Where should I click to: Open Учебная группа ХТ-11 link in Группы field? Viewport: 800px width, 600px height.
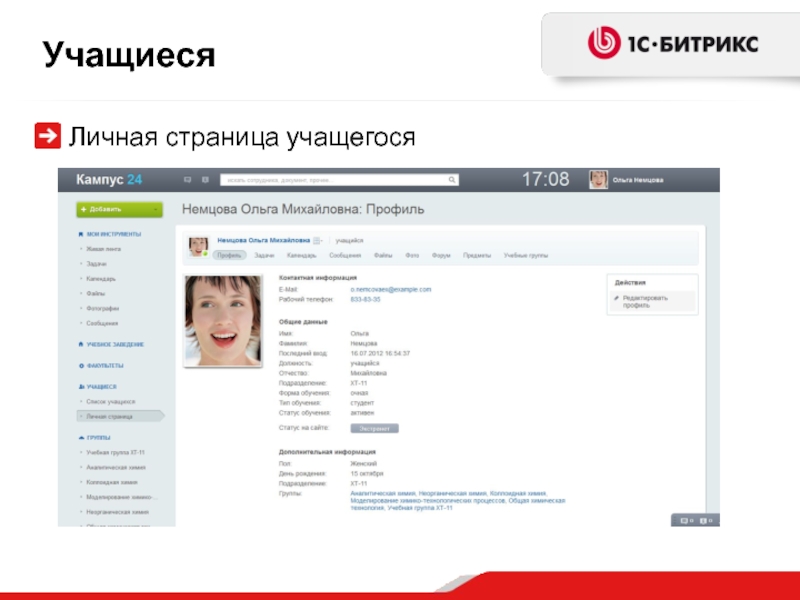tap(420, 508)
